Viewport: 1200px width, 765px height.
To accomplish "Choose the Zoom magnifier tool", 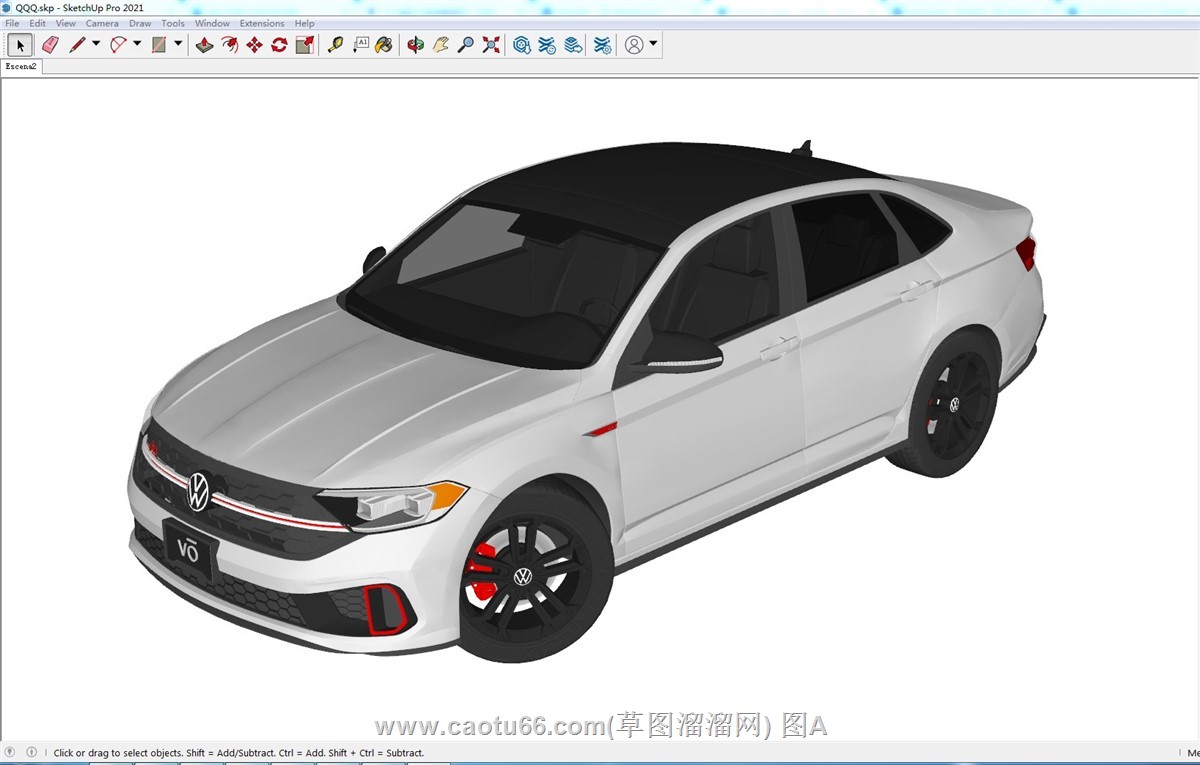I will pos(465,45).
